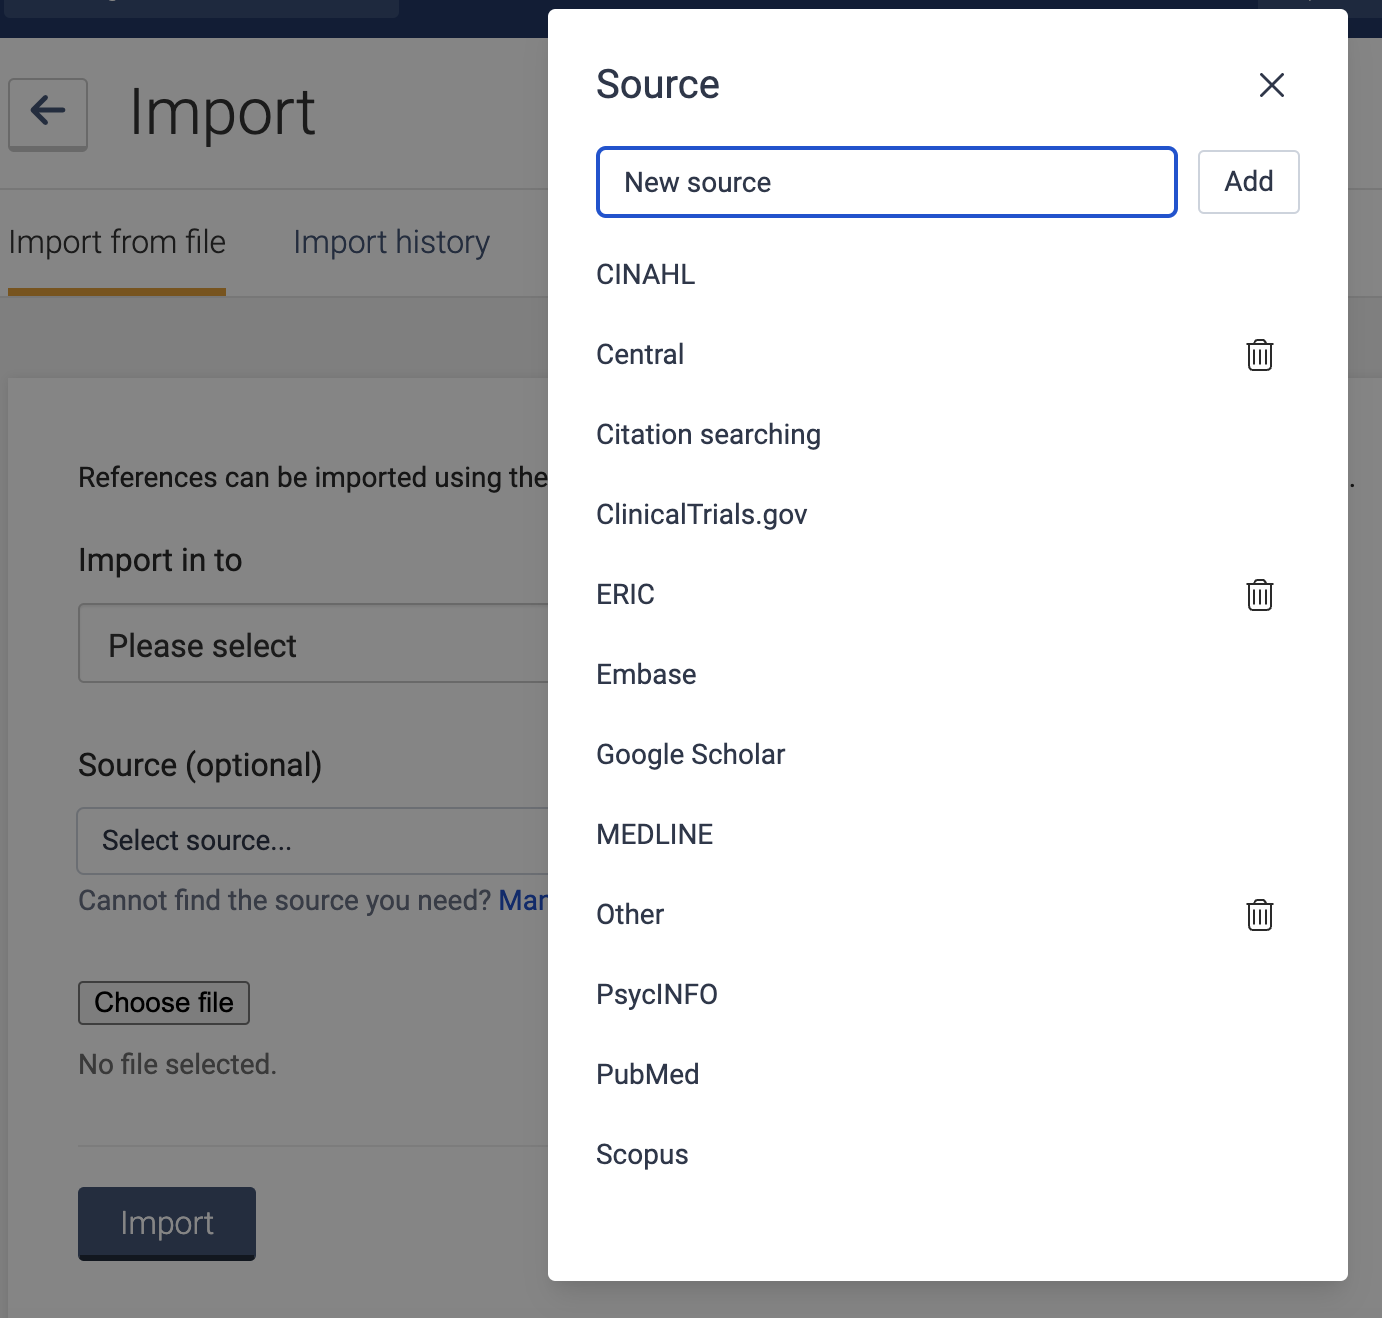Click the PubMed source entry

point(647,1075)
